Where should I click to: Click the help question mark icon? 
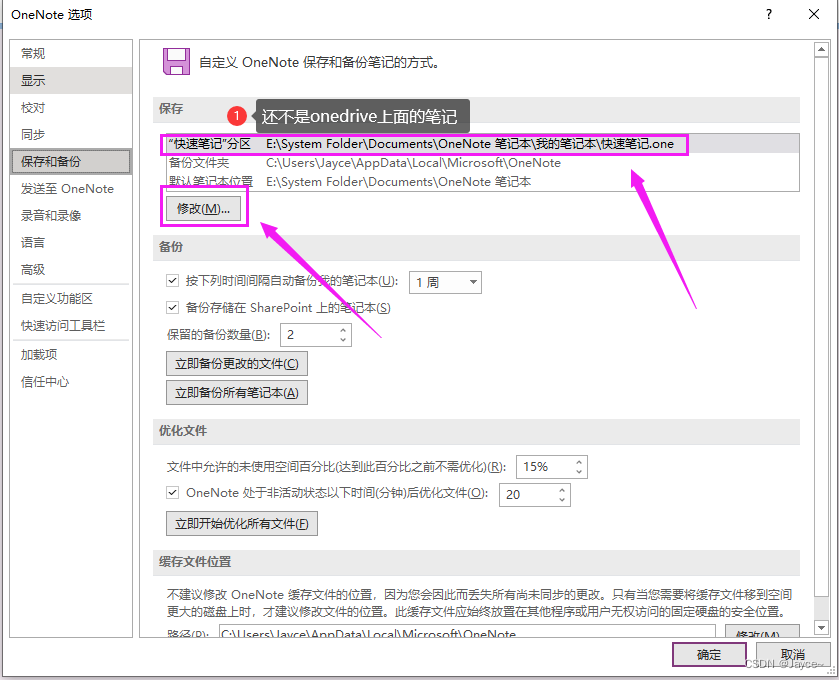pyautogui.click(x=769, y=14)
